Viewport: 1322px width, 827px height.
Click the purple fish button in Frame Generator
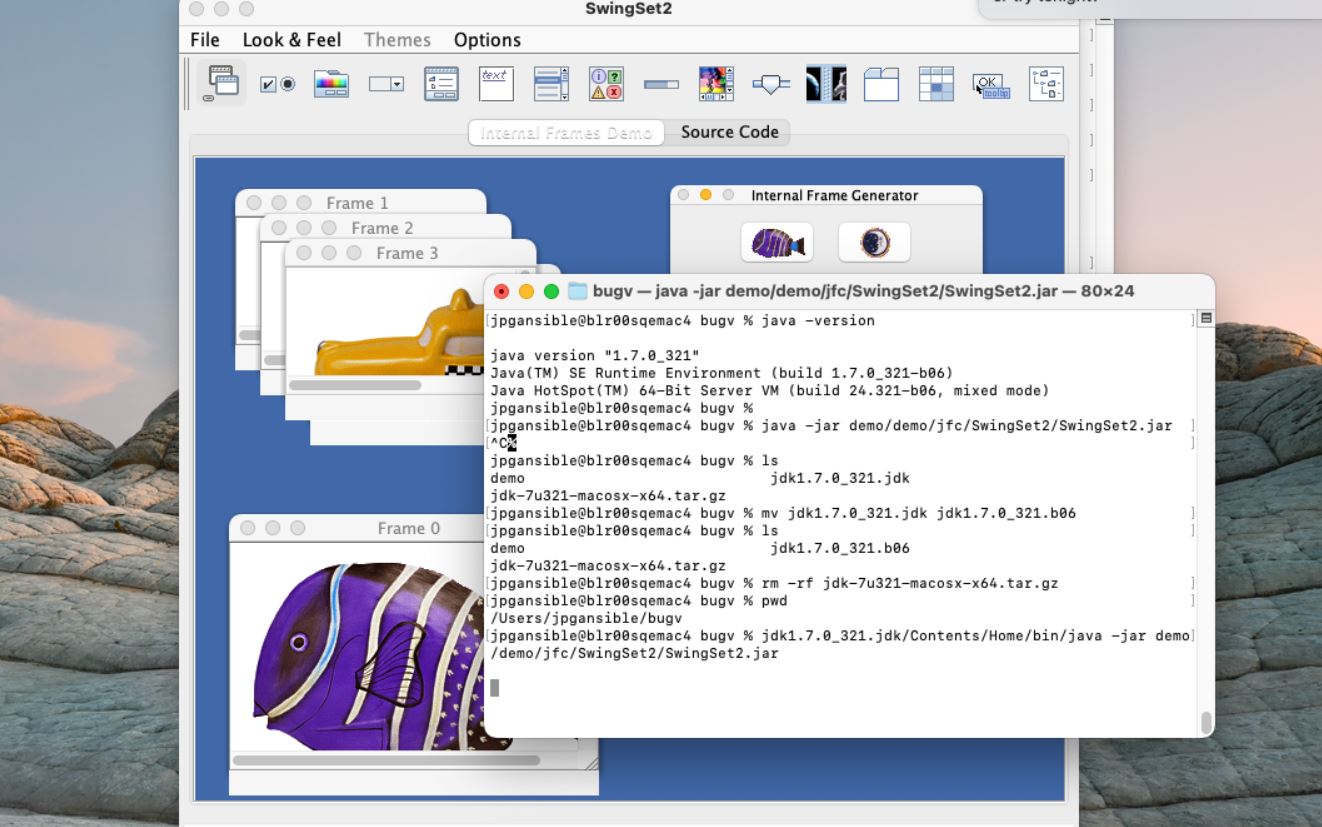pos(777,242)
